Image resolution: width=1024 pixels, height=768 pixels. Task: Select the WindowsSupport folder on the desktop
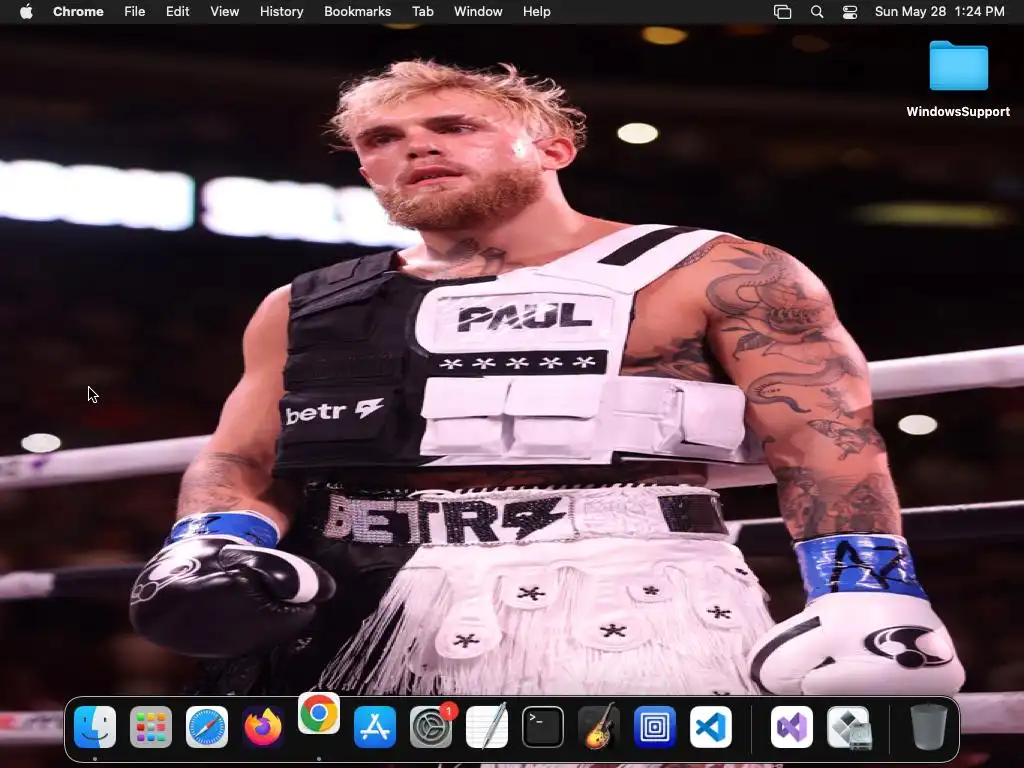pos(958,79)
